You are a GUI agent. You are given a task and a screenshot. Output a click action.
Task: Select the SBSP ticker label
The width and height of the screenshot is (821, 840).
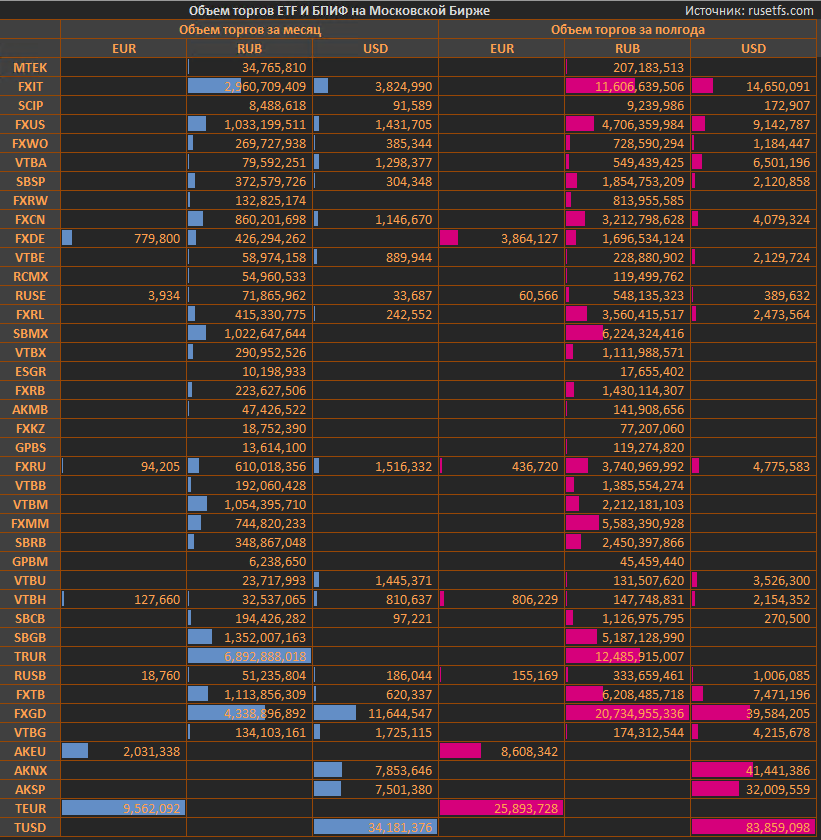point(30,182)
